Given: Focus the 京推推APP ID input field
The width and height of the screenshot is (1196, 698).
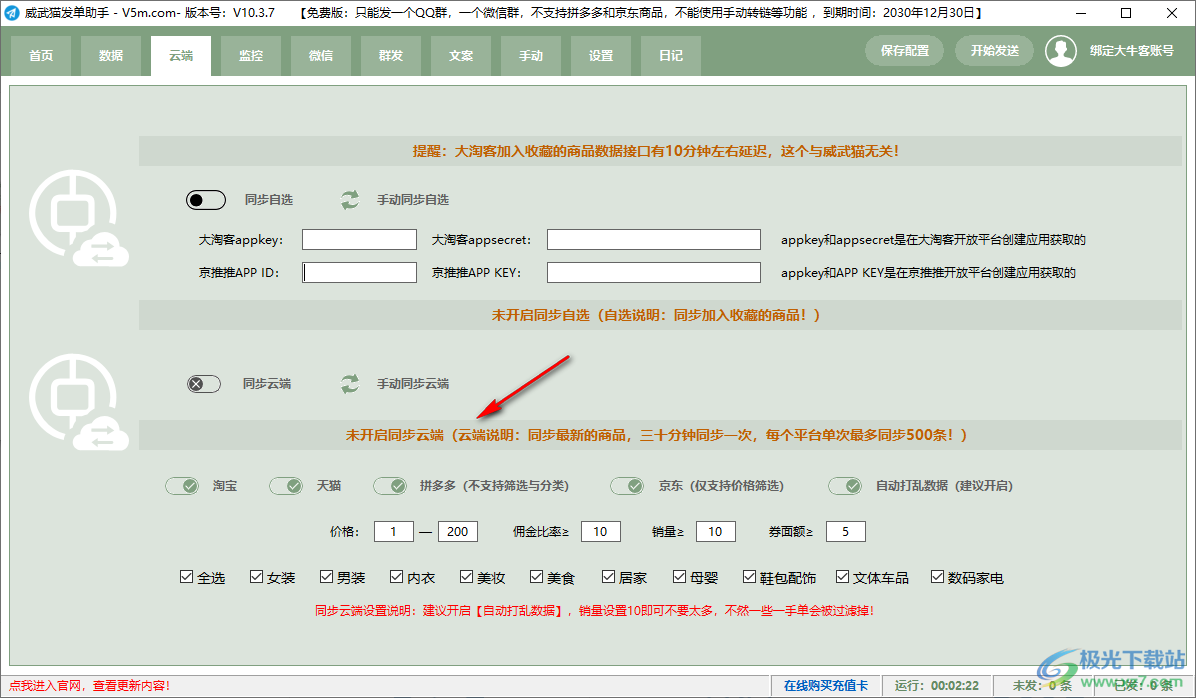Looking at the screenshot, I should point(359,272).
